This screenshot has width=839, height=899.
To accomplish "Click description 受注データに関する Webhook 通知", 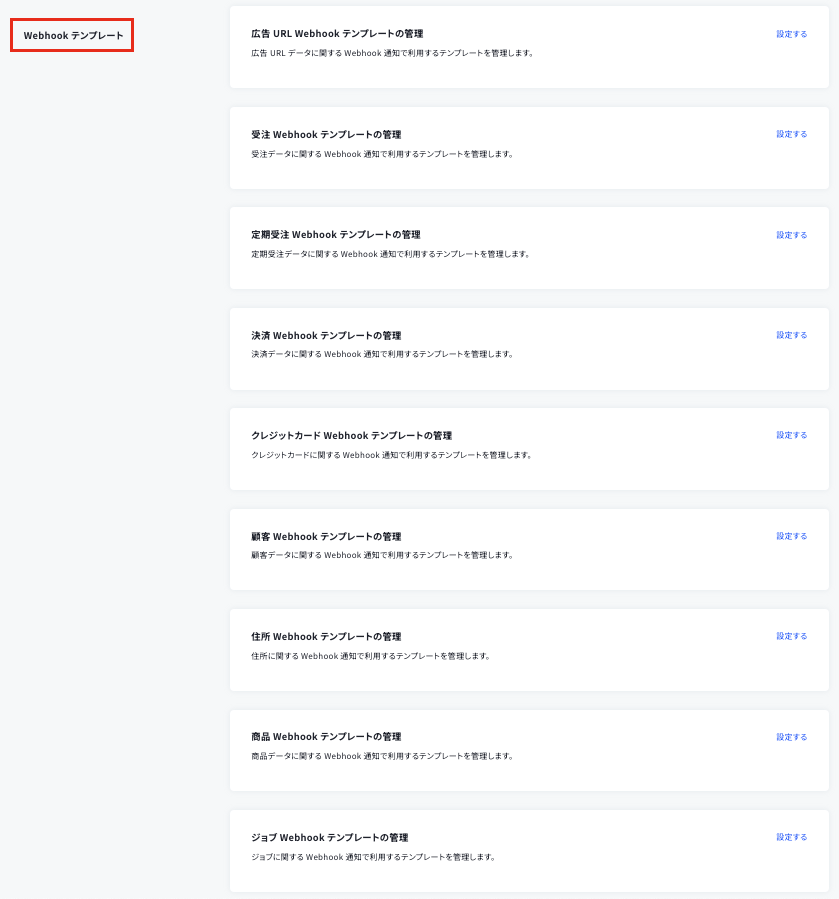I will pyautogui.click(x=383, y=154).
